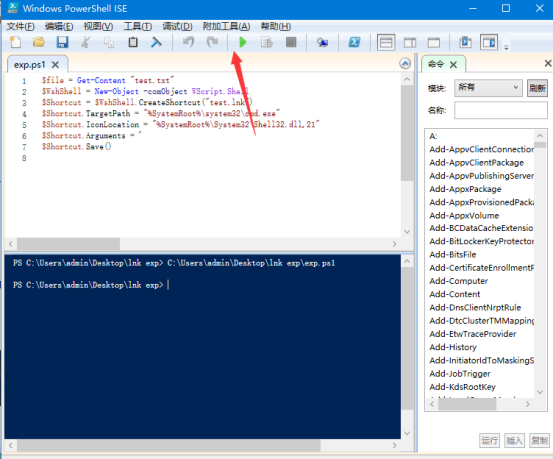The image size is (553, 459).
Task: Select Add-EtwTraceProvider in command list
Action: 473,334
